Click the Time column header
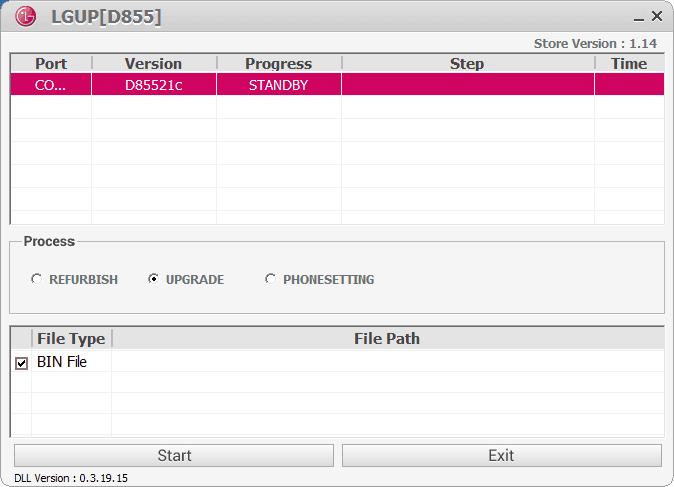The width and height of the screenshot is (674, 487). (x=629, y=64)
